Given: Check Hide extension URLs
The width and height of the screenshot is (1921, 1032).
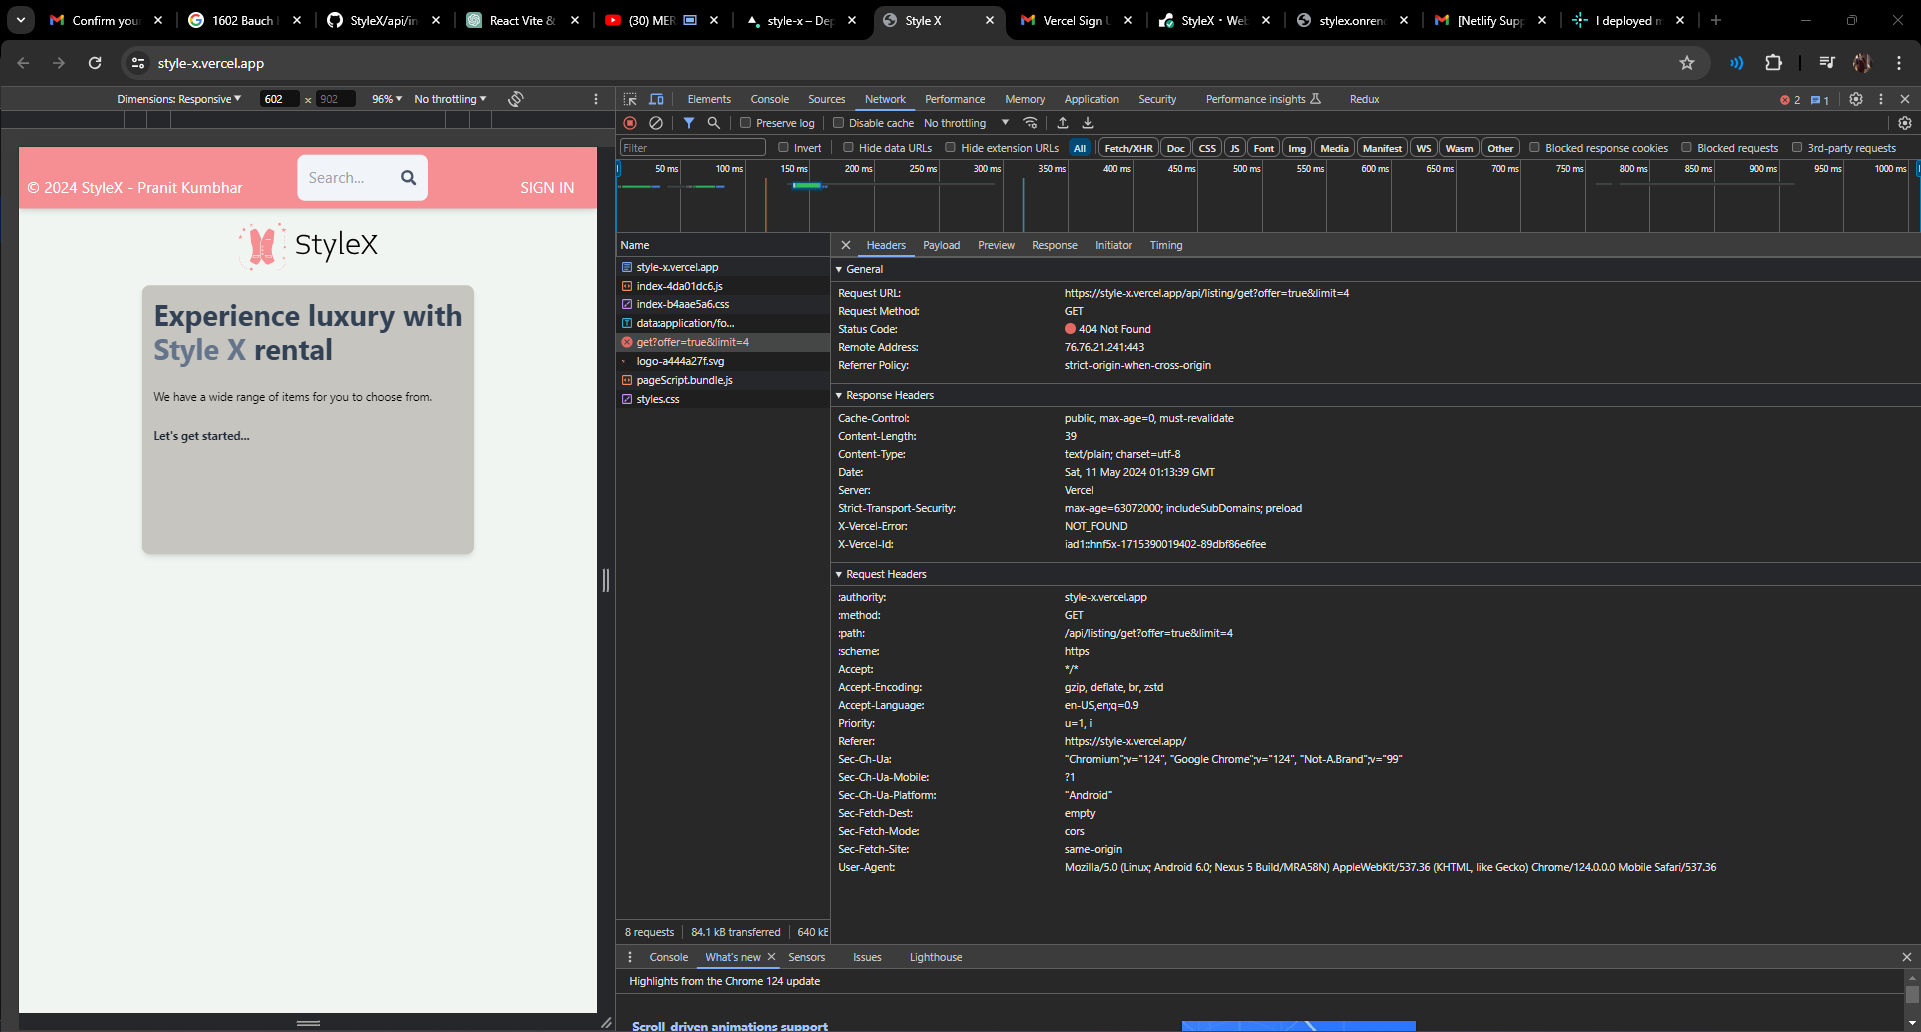Looking at the screenshot, I should point(951,148).
